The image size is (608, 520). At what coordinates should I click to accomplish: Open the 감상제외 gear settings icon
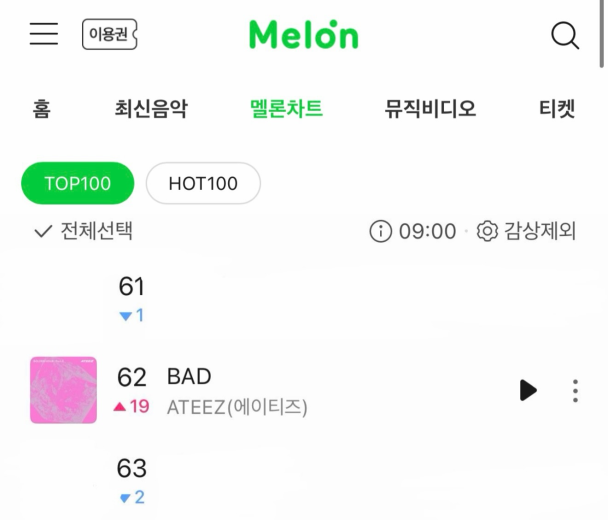point(487,231)
